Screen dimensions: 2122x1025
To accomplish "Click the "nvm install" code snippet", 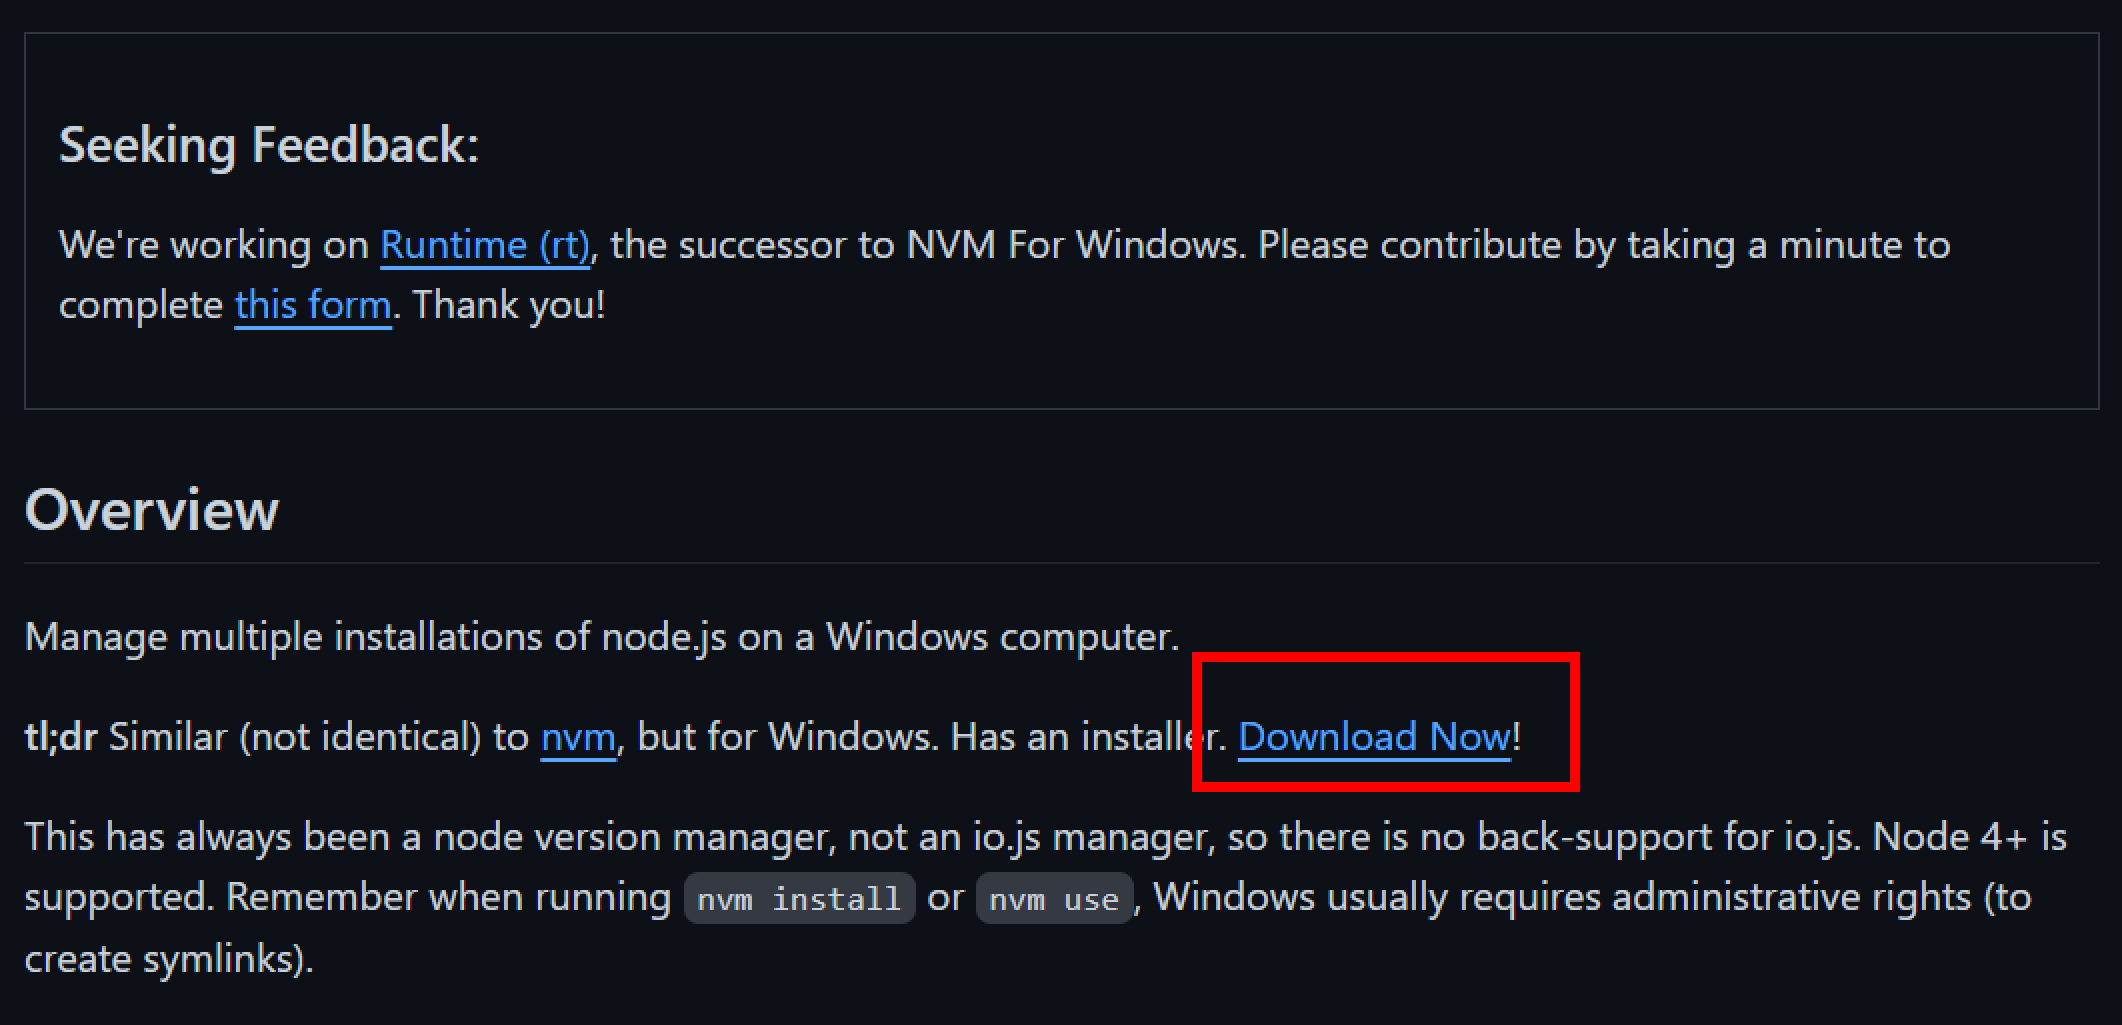I will tap(799, 898).
